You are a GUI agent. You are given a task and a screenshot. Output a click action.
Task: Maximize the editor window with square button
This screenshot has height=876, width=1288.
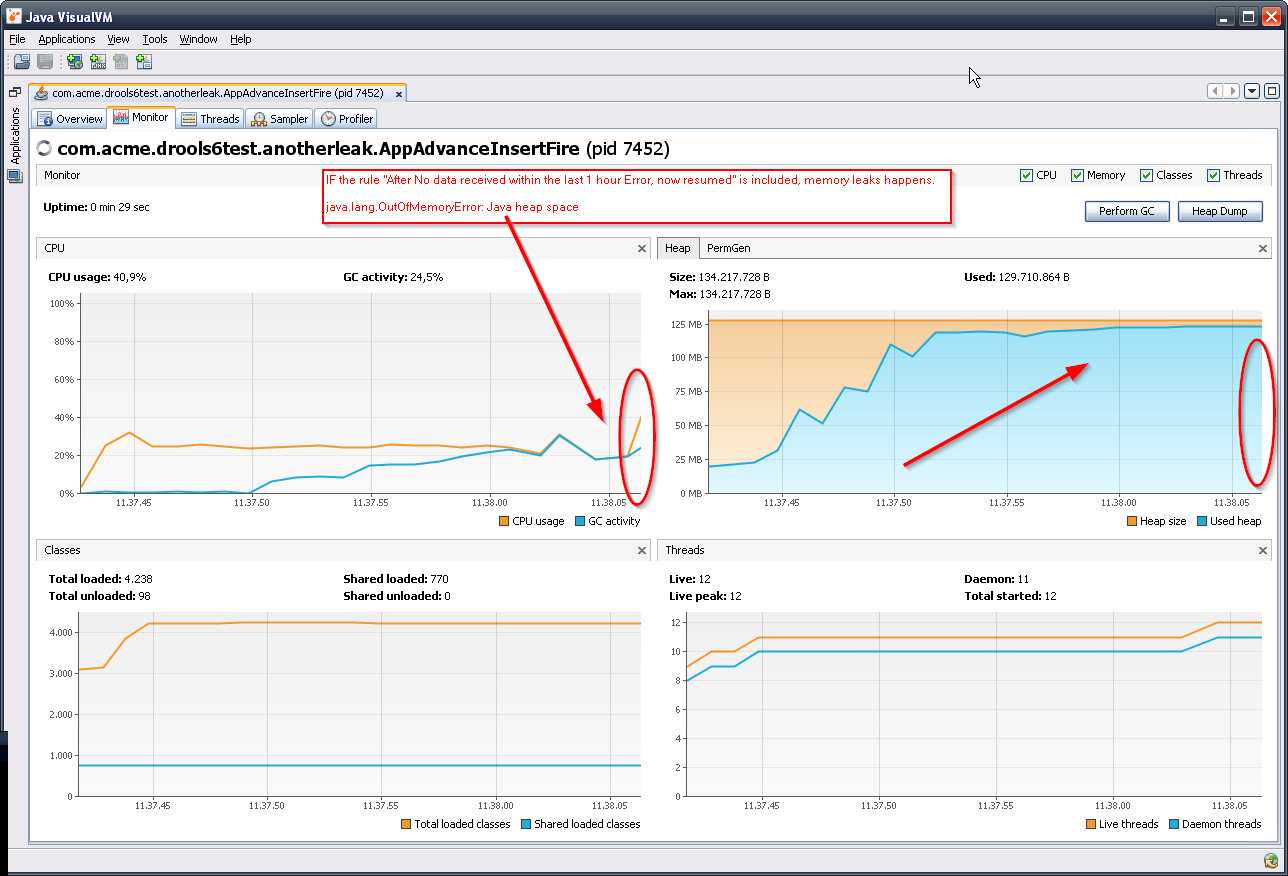point(1271,91)
